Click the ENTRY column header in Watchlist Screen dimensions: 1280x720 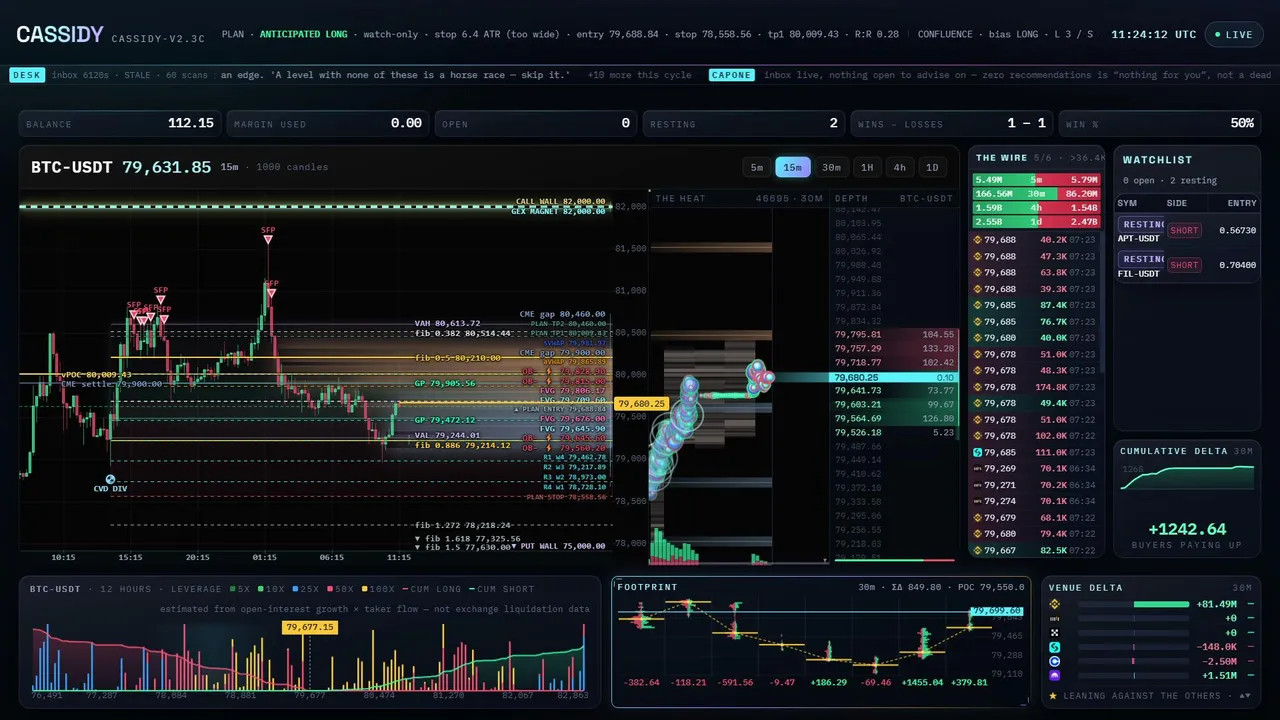tap(1241, 203)
